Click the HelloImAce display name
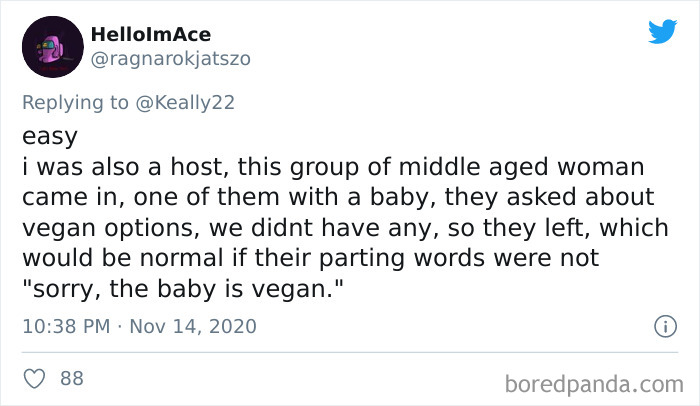 [x=151, y=35]
